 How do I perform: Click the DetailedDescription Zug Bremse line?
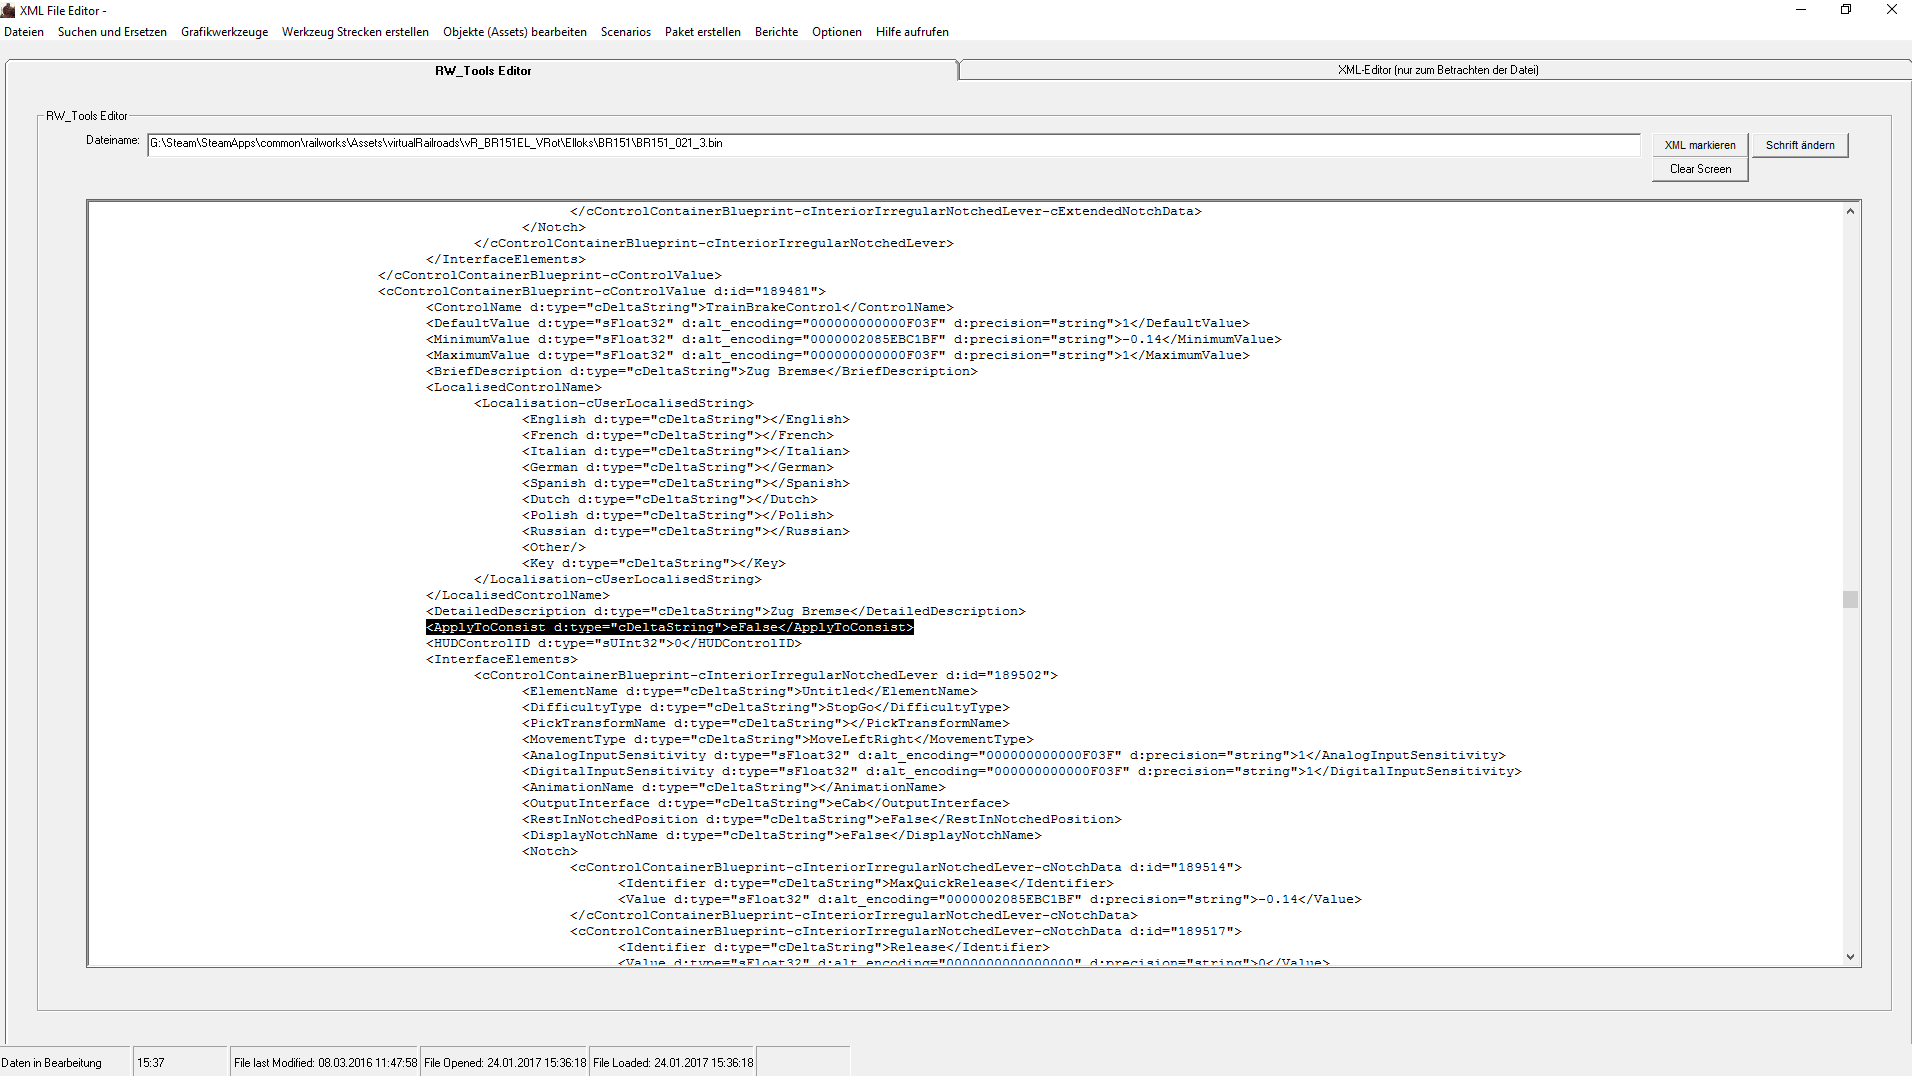click(726, 611)
